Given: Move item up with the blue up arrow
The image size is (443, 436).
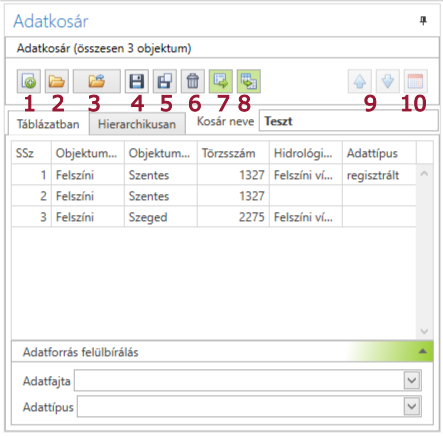Looking at the screenshot, I should (x=360, y=81).
